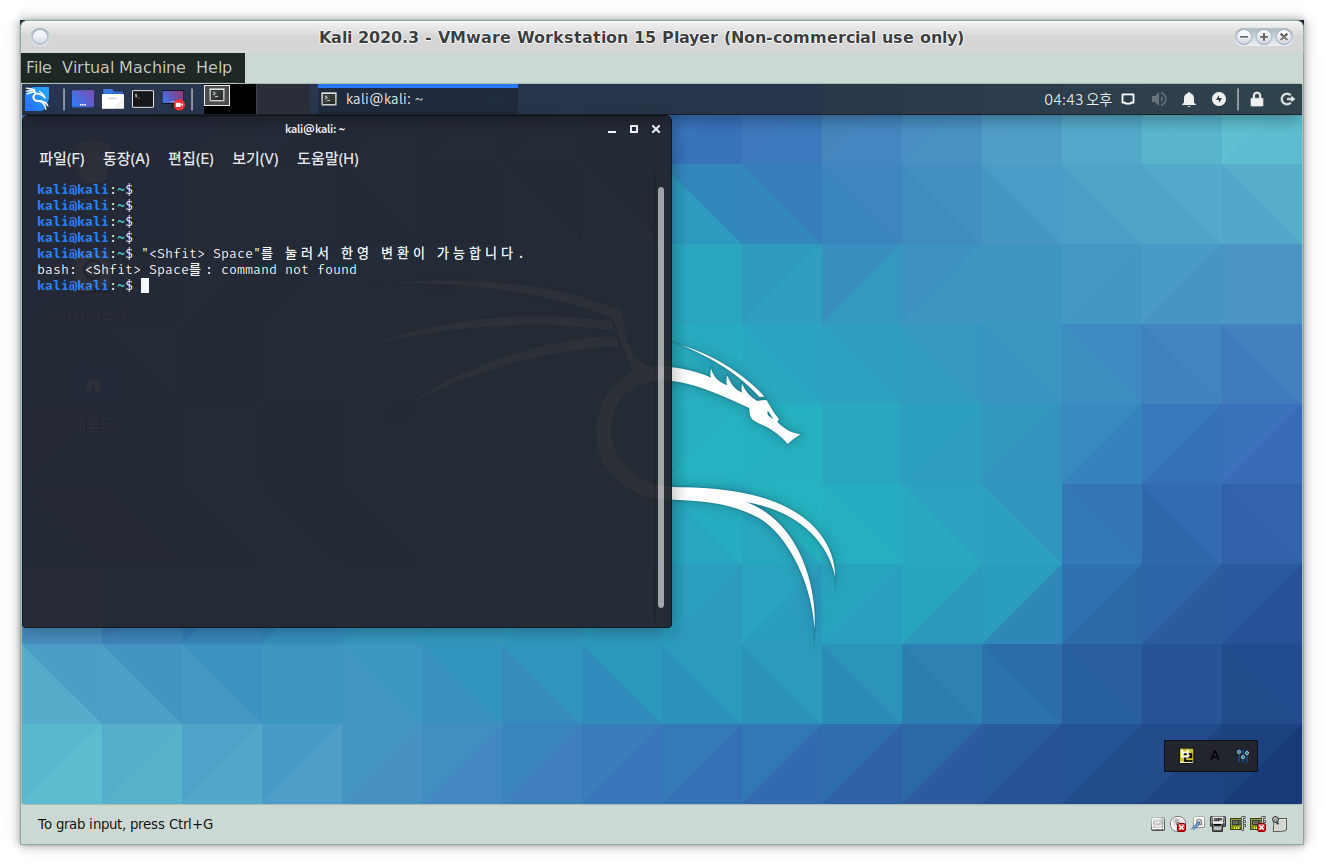
Task: Open the screen recorder panel launcher
Action: [173, 99]
